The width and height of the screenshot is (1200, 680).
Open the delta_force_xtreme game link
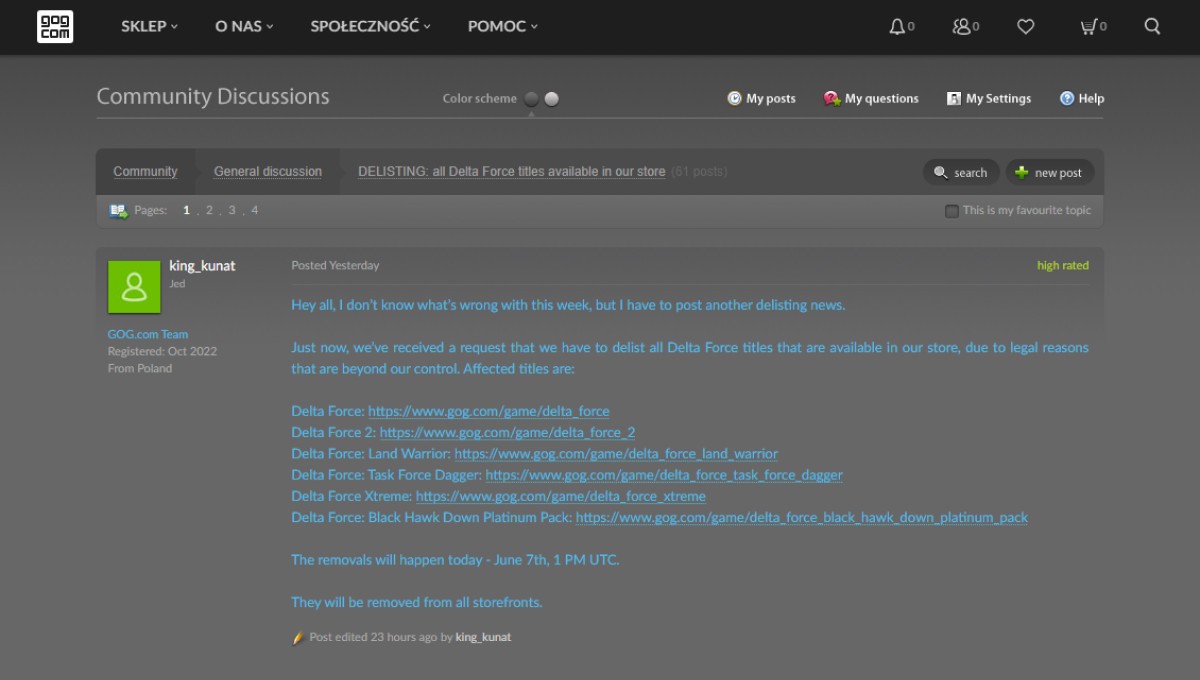pyautogui.click(x=561, y=496)
